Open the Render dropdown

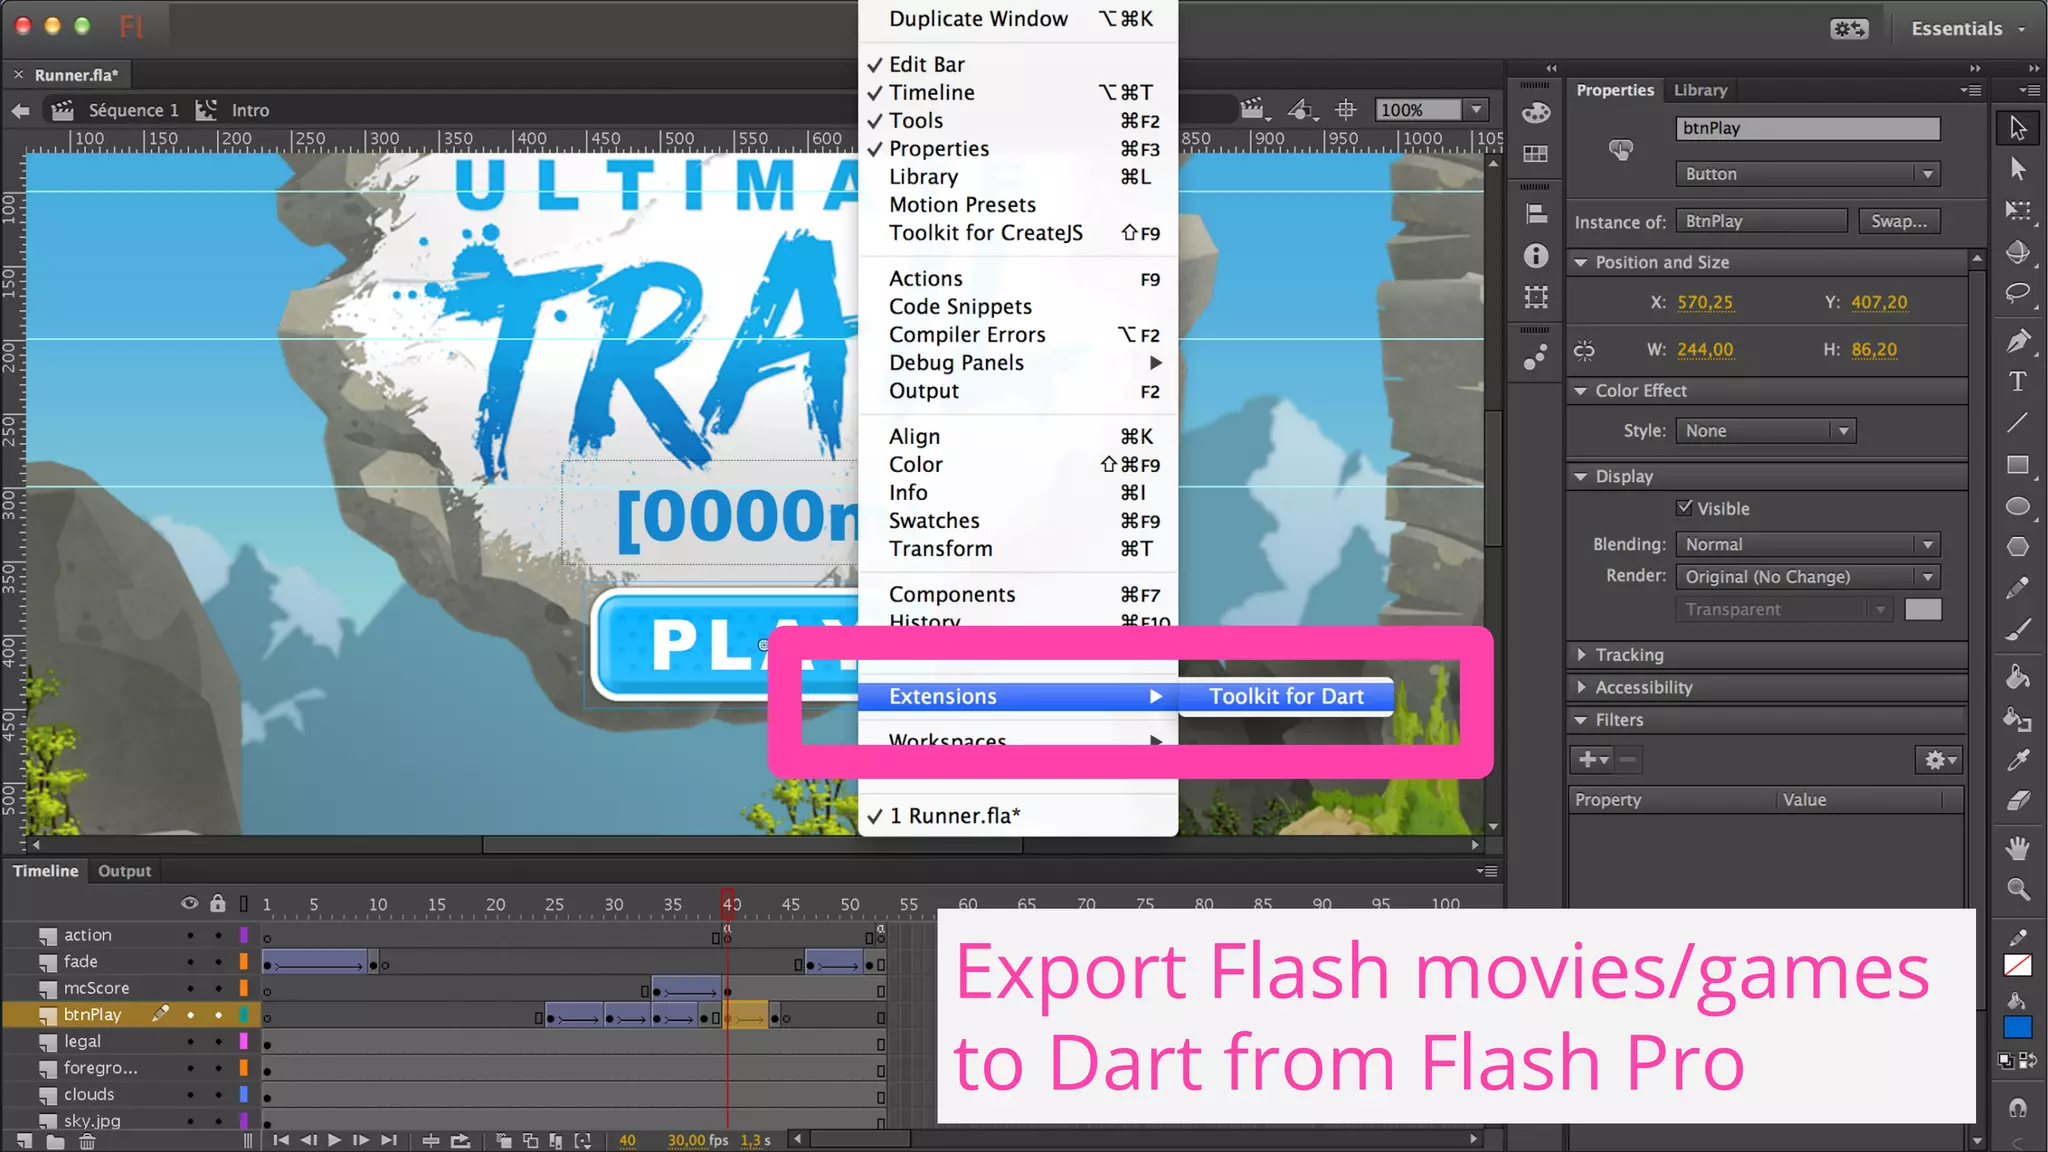(1807, 577)
